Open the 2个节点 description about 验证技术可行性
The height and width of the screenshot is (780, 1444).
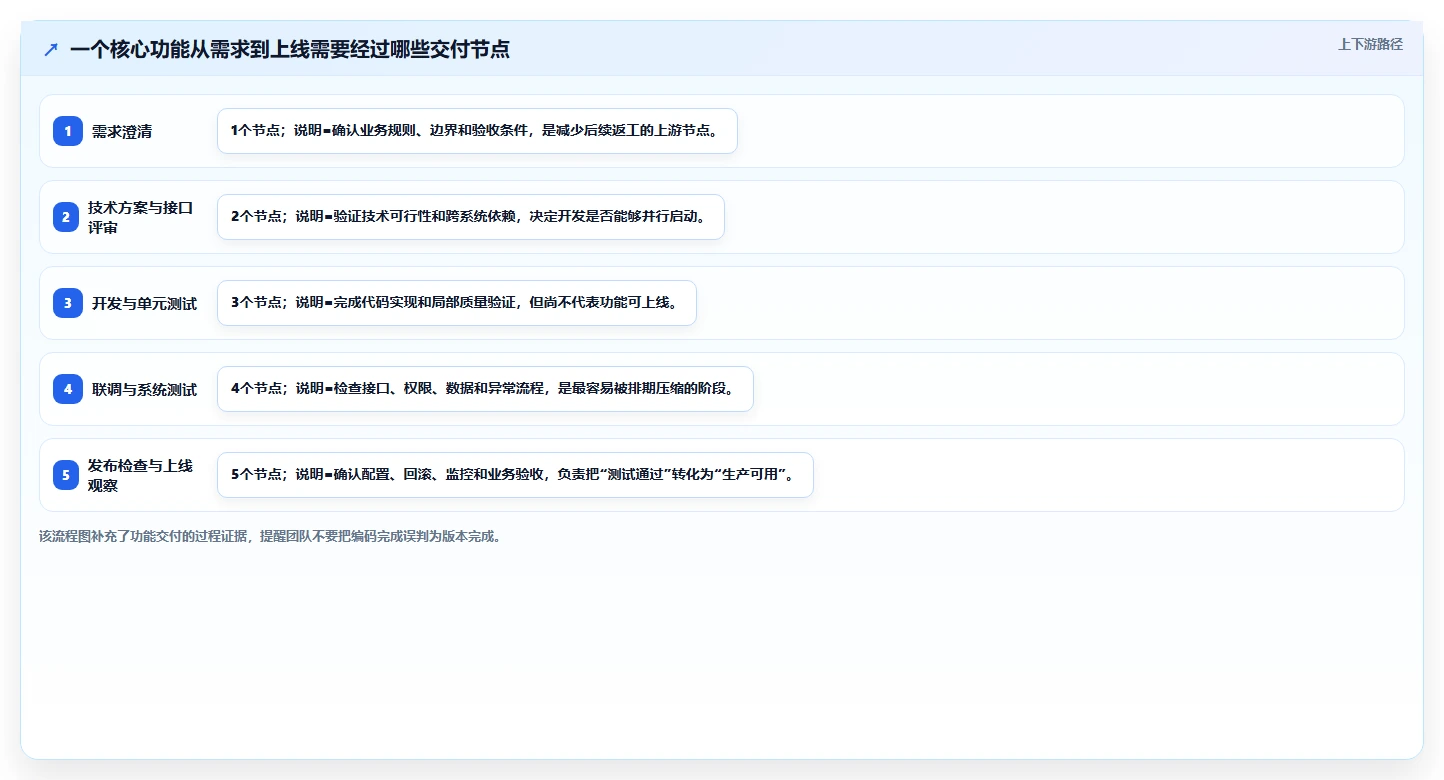point(471,217)
